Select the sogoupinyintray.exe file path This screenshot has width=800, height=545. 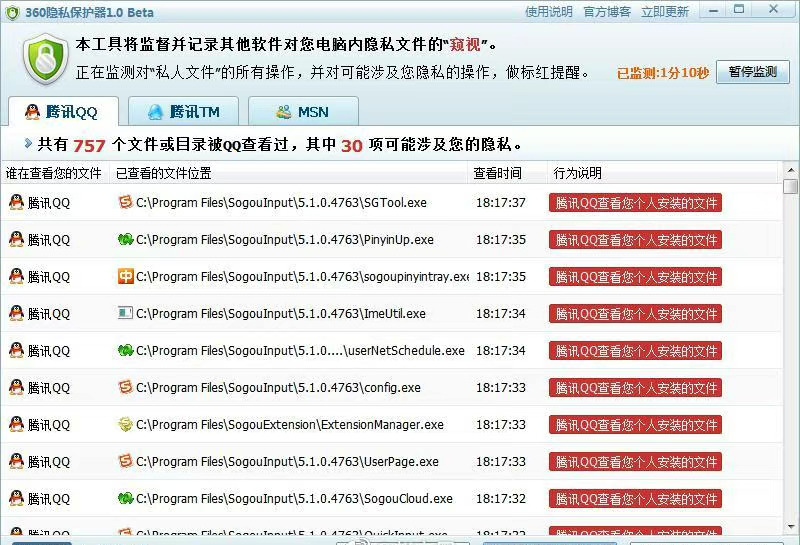[303, 277]
